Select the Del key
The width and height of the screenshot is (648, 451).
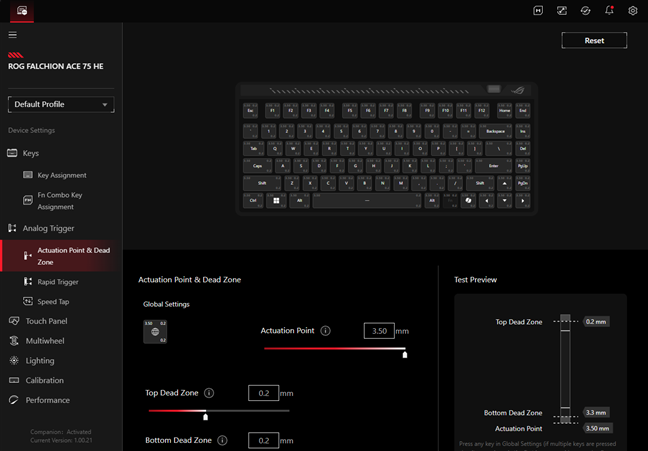click(x=523, y=148)
